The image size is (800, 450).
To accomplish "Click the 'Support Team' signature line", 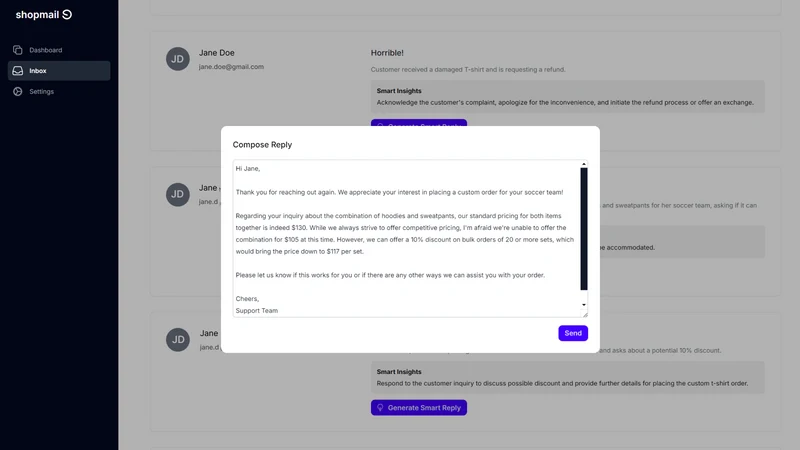I will point(257,310).
